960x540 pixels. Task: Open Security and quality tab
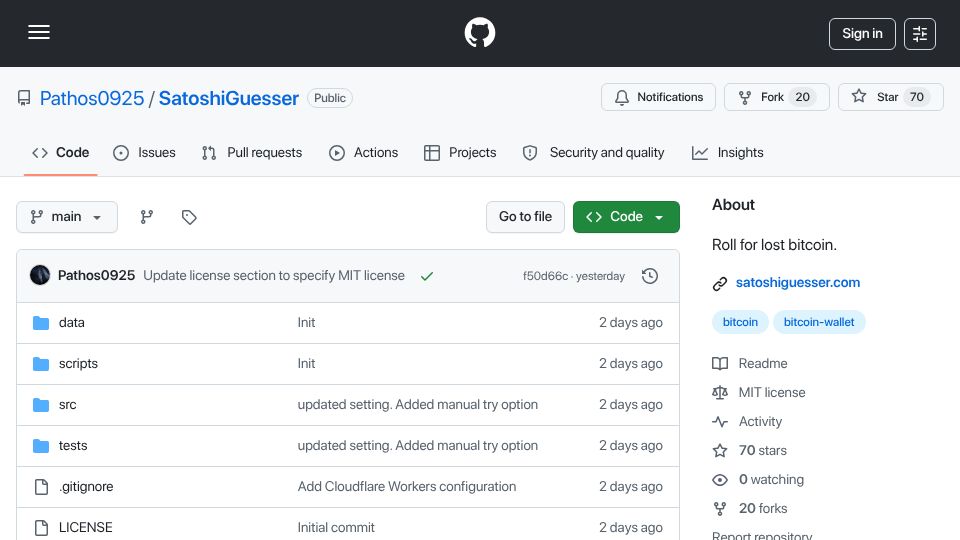click(x=593, y=152)
